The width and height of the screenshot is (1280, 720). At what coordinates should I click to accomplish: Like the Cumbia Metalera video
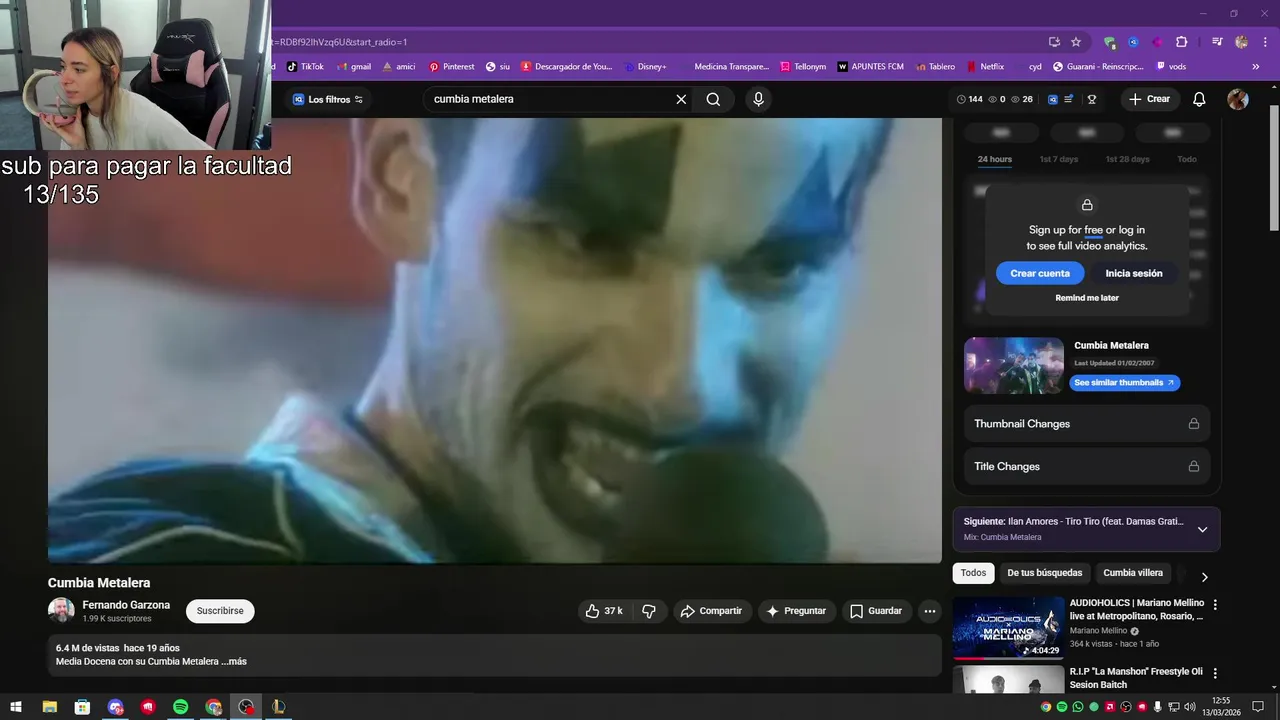604,611
